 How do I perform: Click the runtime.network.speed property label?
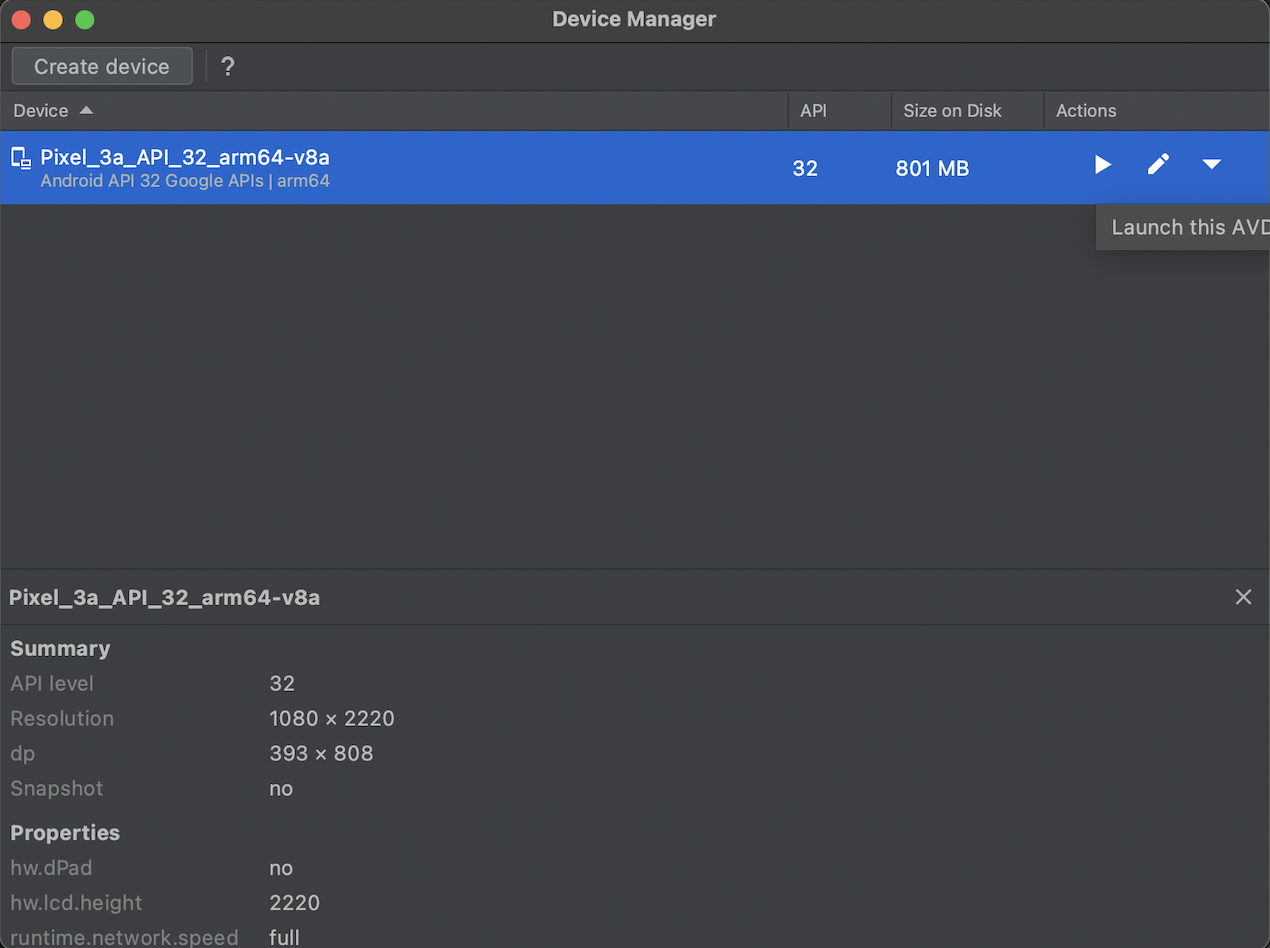(x=124, y=938)
